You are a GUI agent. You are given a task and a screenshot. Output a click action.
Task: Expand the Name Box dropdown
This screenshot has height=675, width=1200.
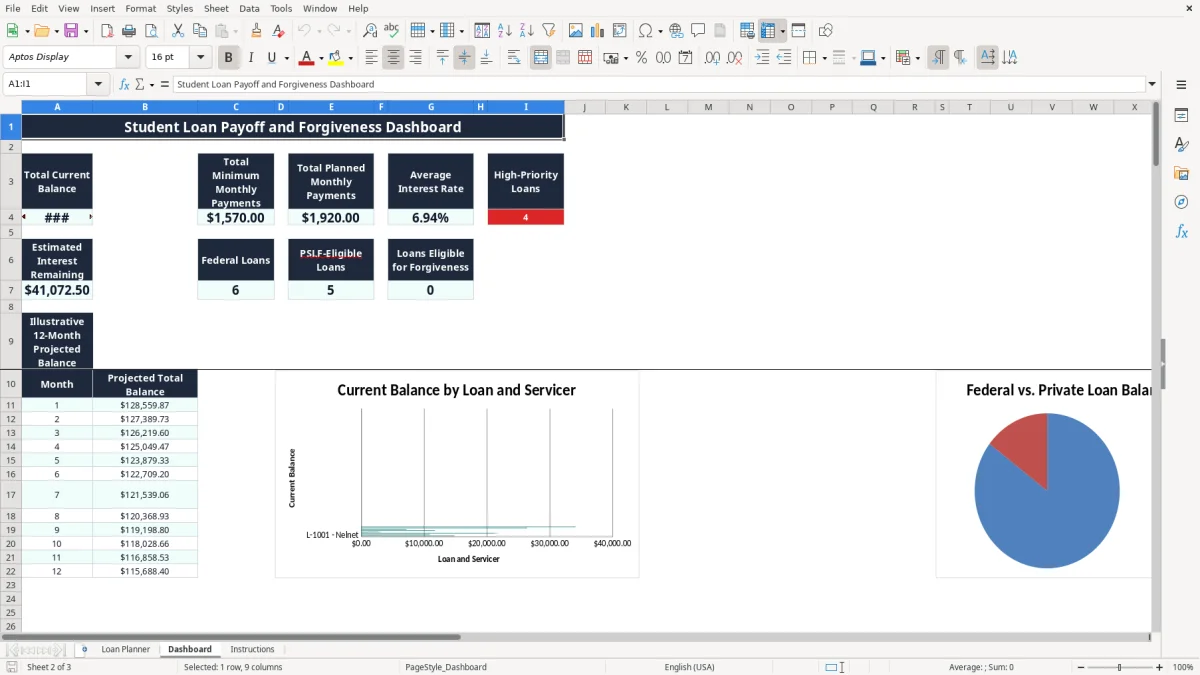point(98,85)
